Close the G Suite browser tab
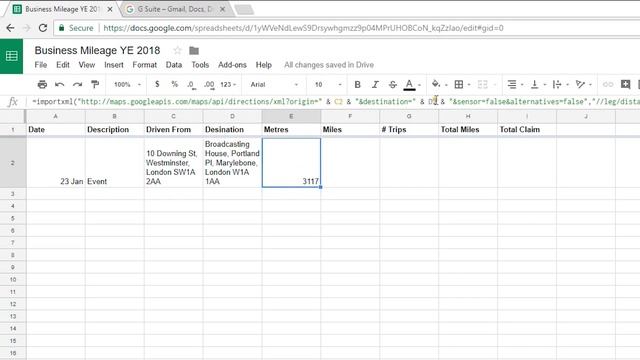The height and width of the screenshot is (360, 640). tap(222, 9)
